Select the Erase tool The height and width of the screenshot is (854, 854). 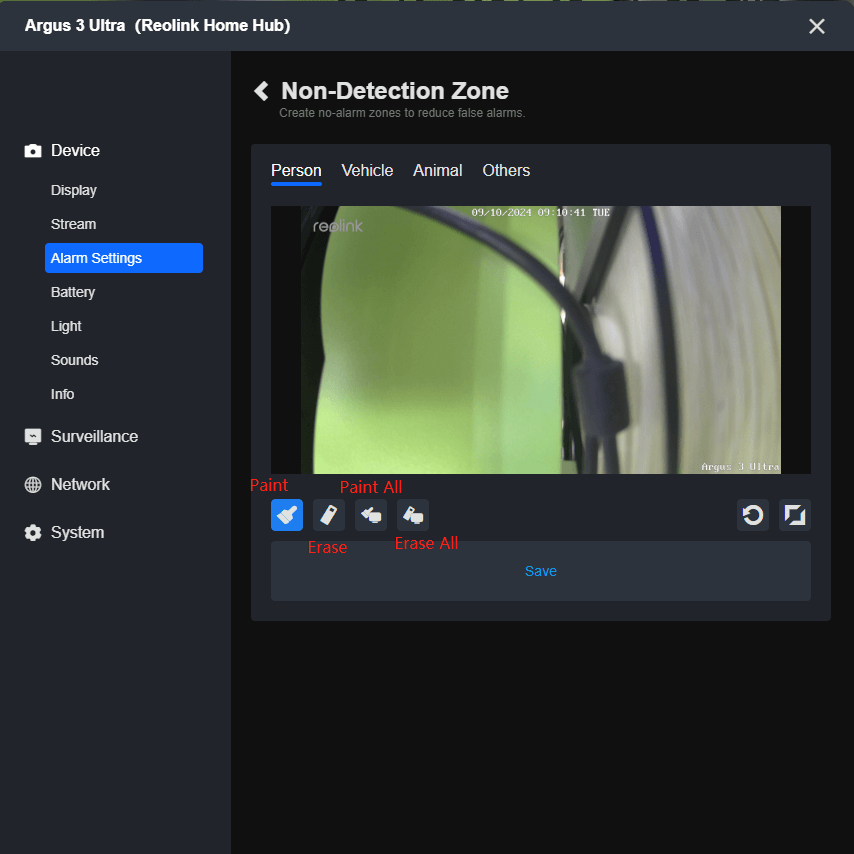[x=328, y=515]
